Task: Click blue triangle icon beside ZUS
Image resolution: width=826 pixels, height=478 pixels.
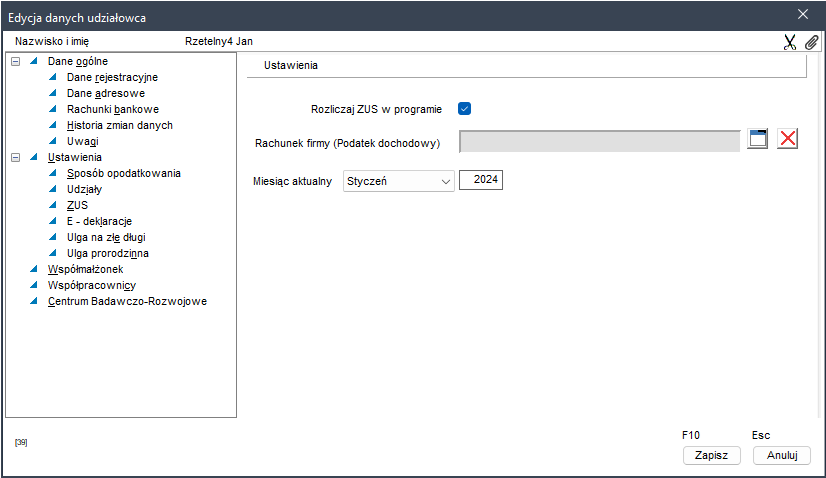Action: pos(54,205)
